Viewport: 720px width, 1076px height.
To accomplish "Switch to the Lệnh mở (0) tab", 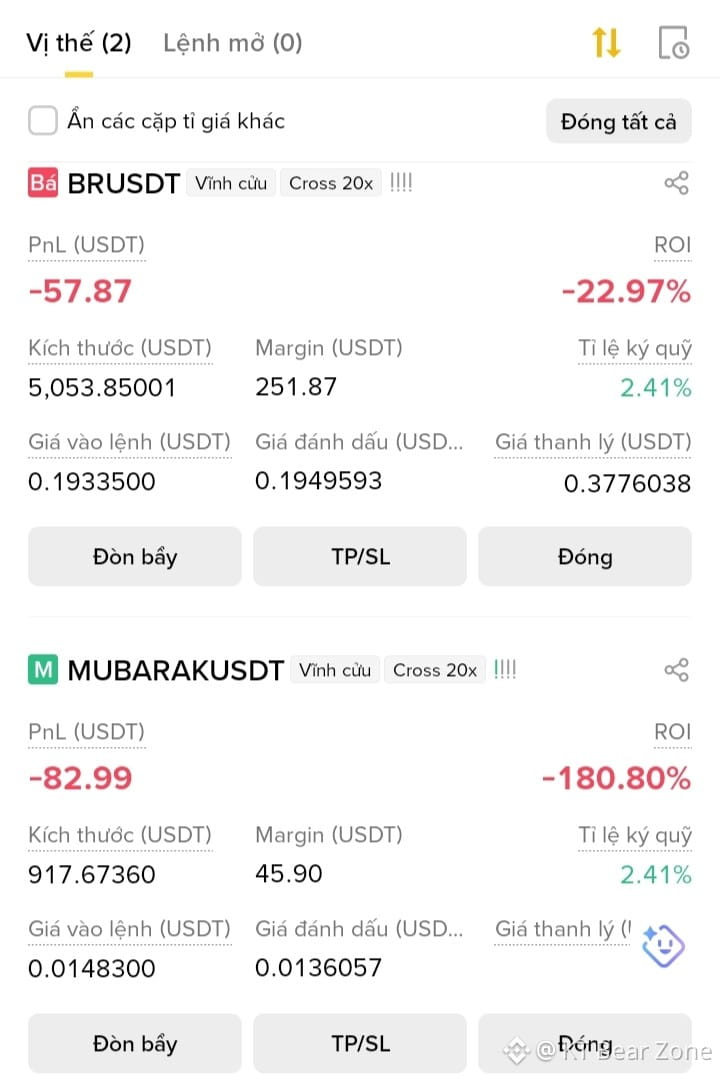I will (233, 43).
